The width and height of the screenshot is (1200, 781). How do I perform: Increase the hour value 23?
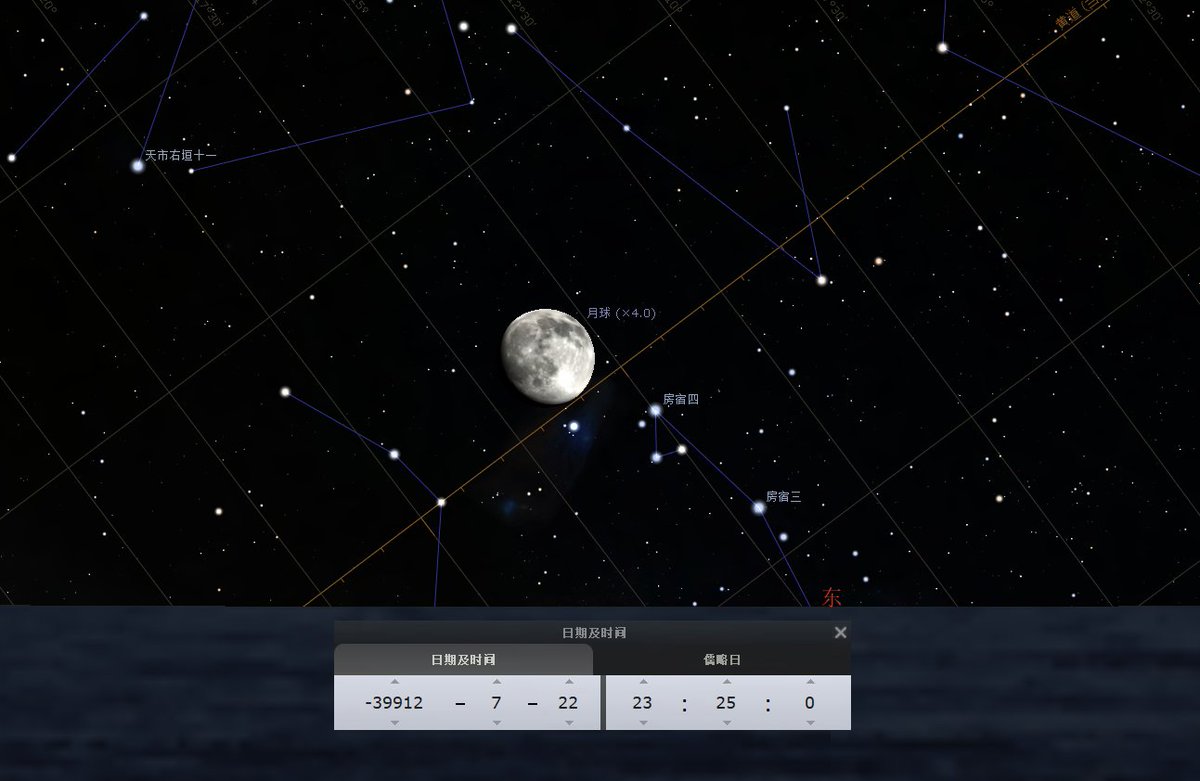click(x=642, y=682)
